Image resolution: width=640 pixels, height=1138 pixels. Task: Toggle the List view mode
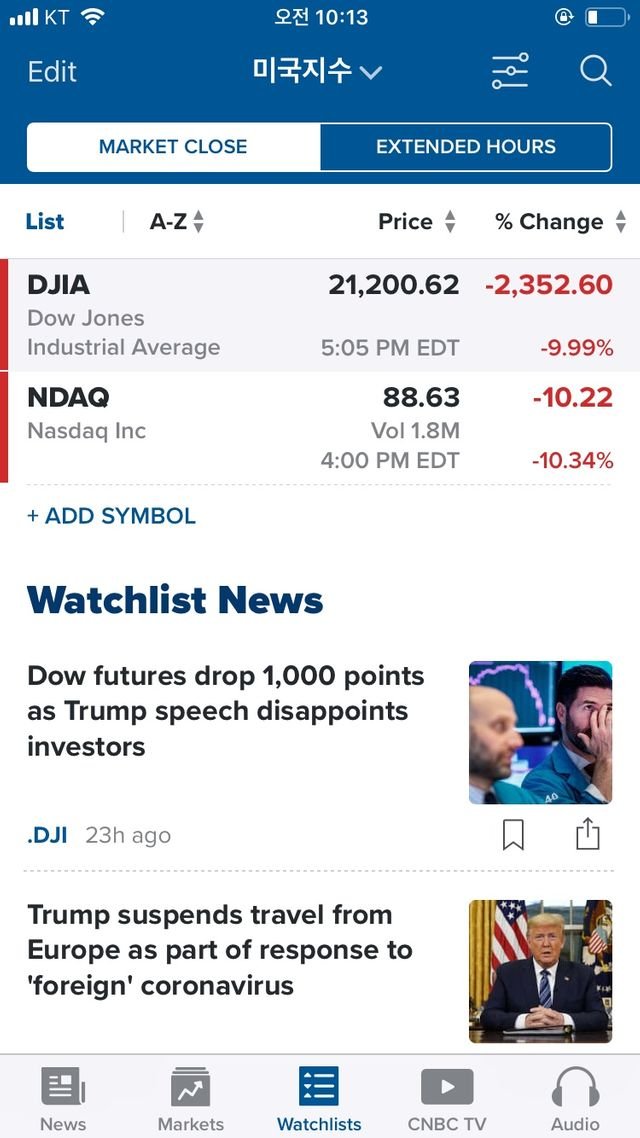45,221
